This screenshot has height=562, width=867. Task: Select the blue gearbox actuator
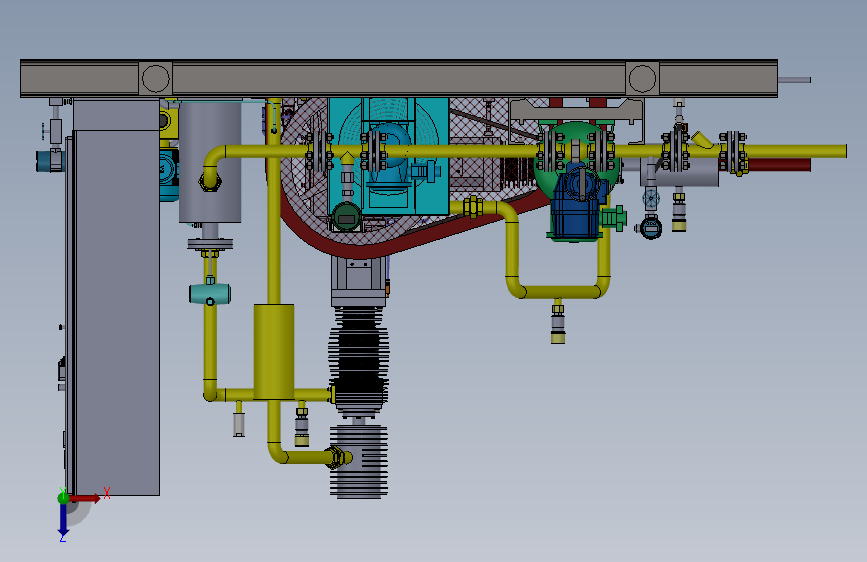(576, 205)
